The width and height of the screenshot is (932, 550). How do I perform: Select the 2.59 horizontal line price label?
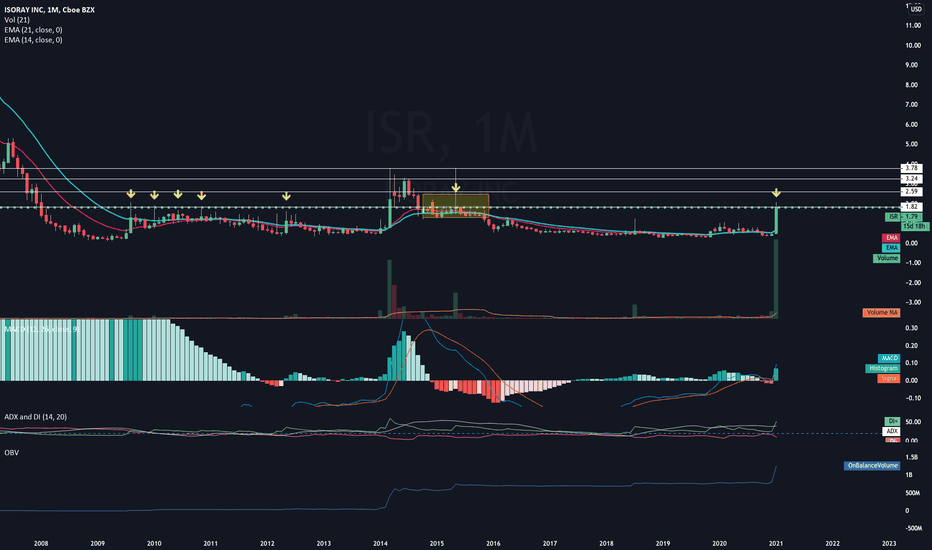click(911, 191)
